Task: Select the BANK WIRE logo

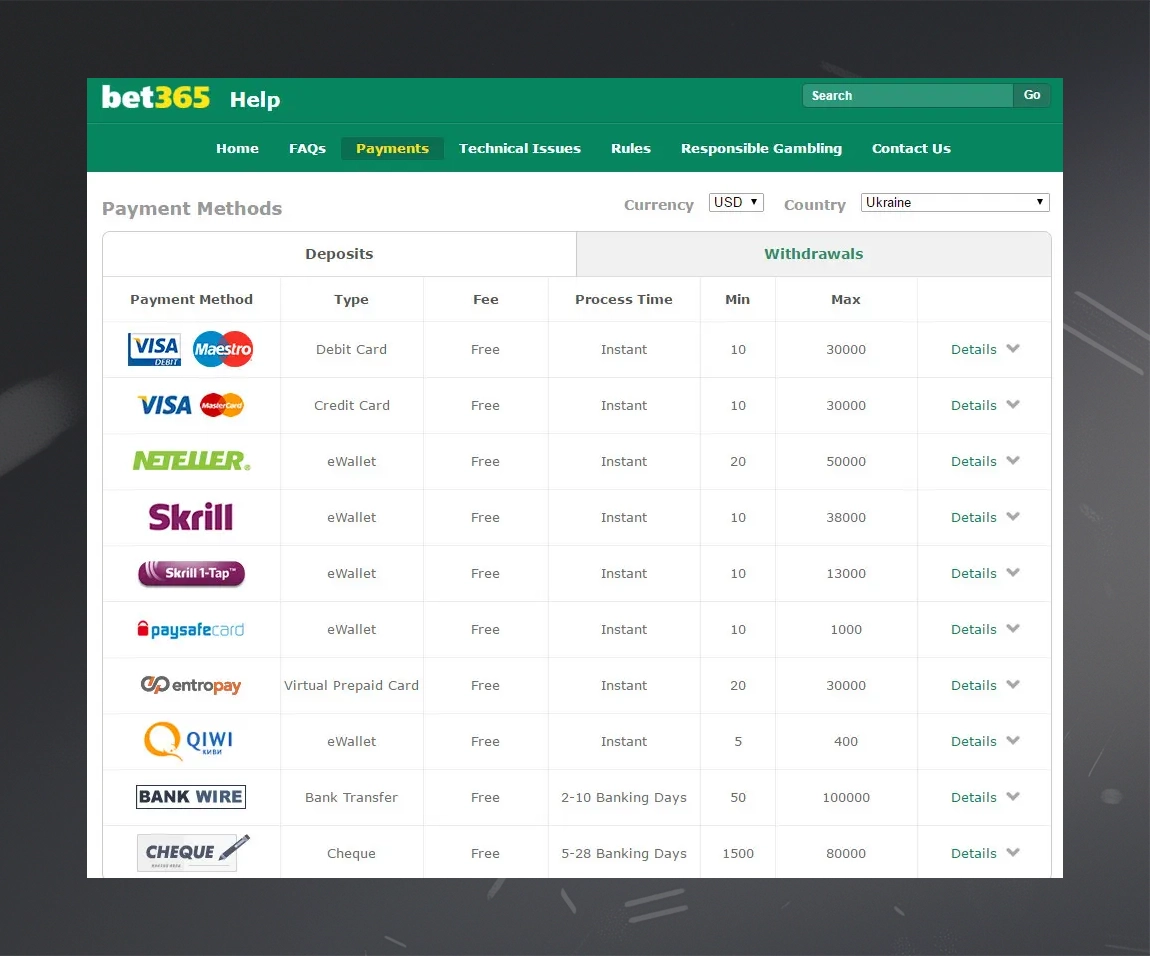Action: (191, 797)
